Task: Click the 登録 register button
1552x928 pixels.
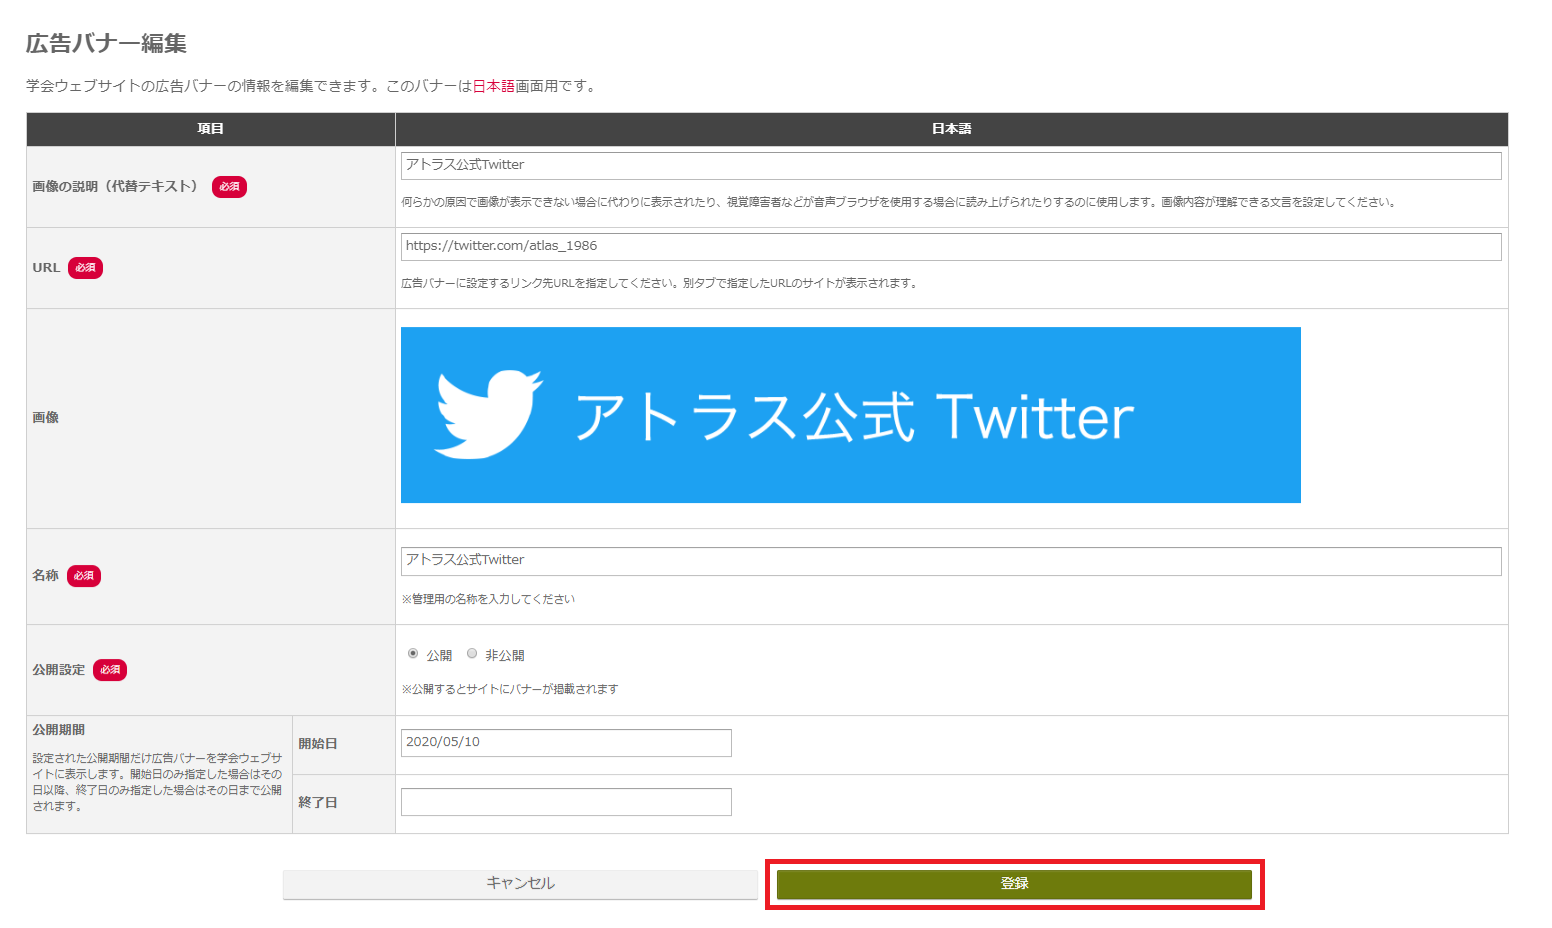Action: coord(1014,884)
